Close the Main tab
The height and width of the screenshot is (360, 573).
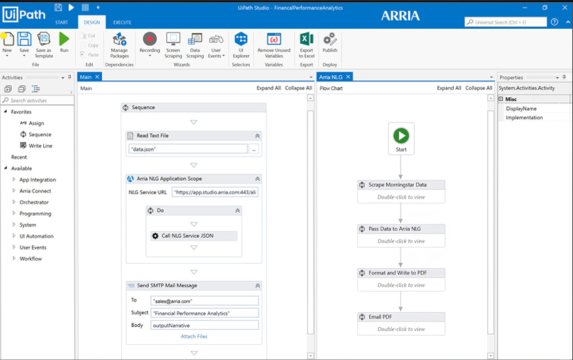97,77
